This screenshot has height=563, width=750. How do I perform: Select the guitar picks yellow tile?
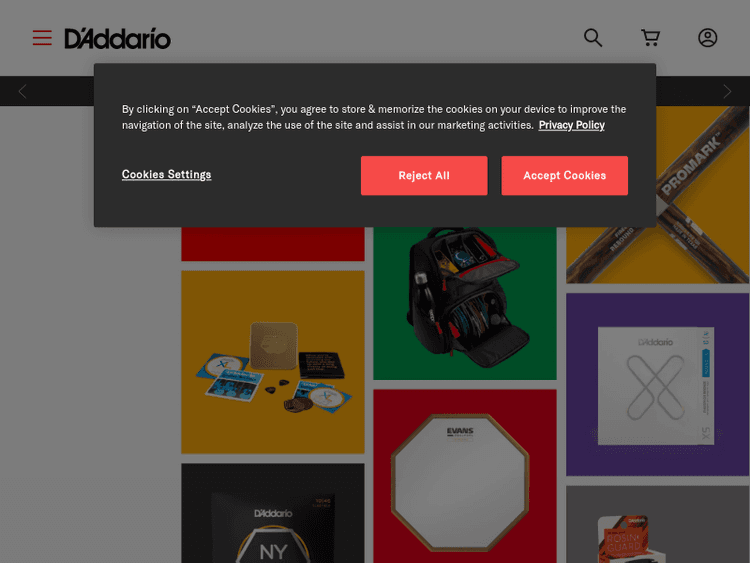[273, 362]
